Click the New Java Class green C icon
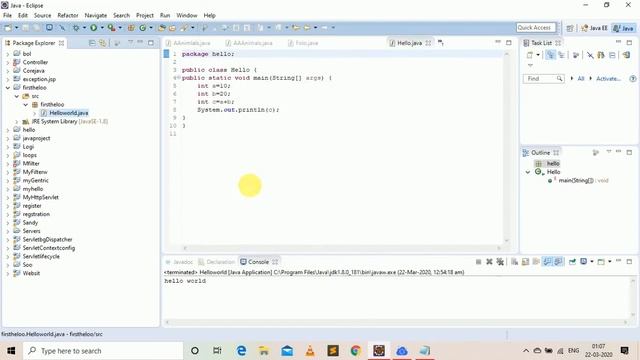640x360 pixels. pos(142,28)
